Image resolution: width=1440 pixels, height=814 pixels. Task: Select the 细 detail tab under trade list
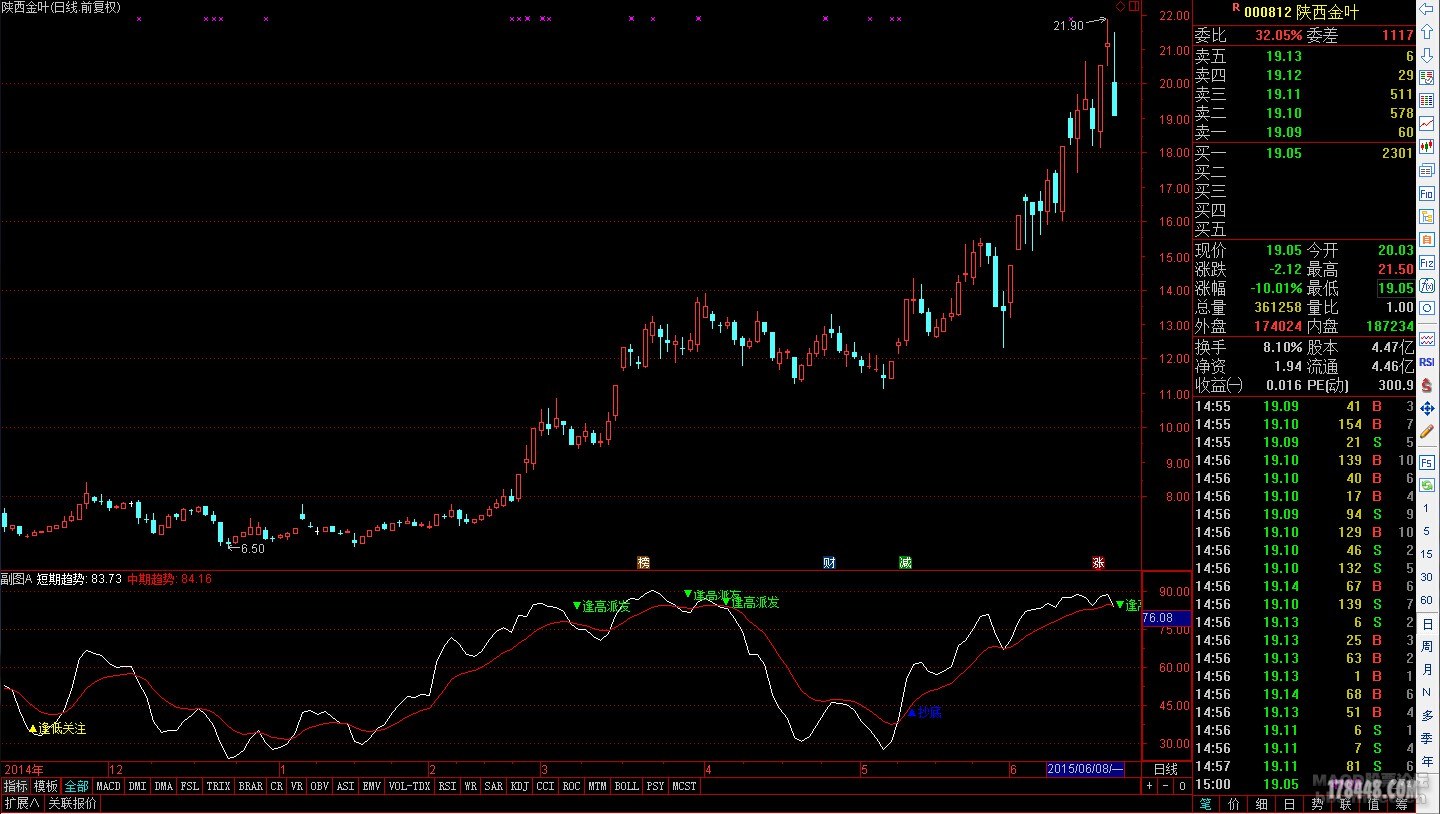(x=1262, y=803)
